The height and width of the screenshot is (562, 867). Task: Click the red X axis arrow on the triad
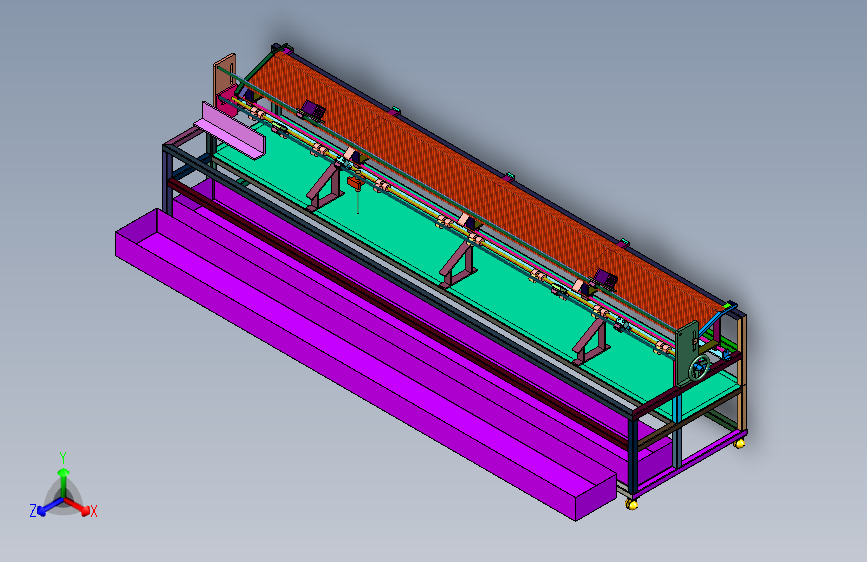point(77,507)
